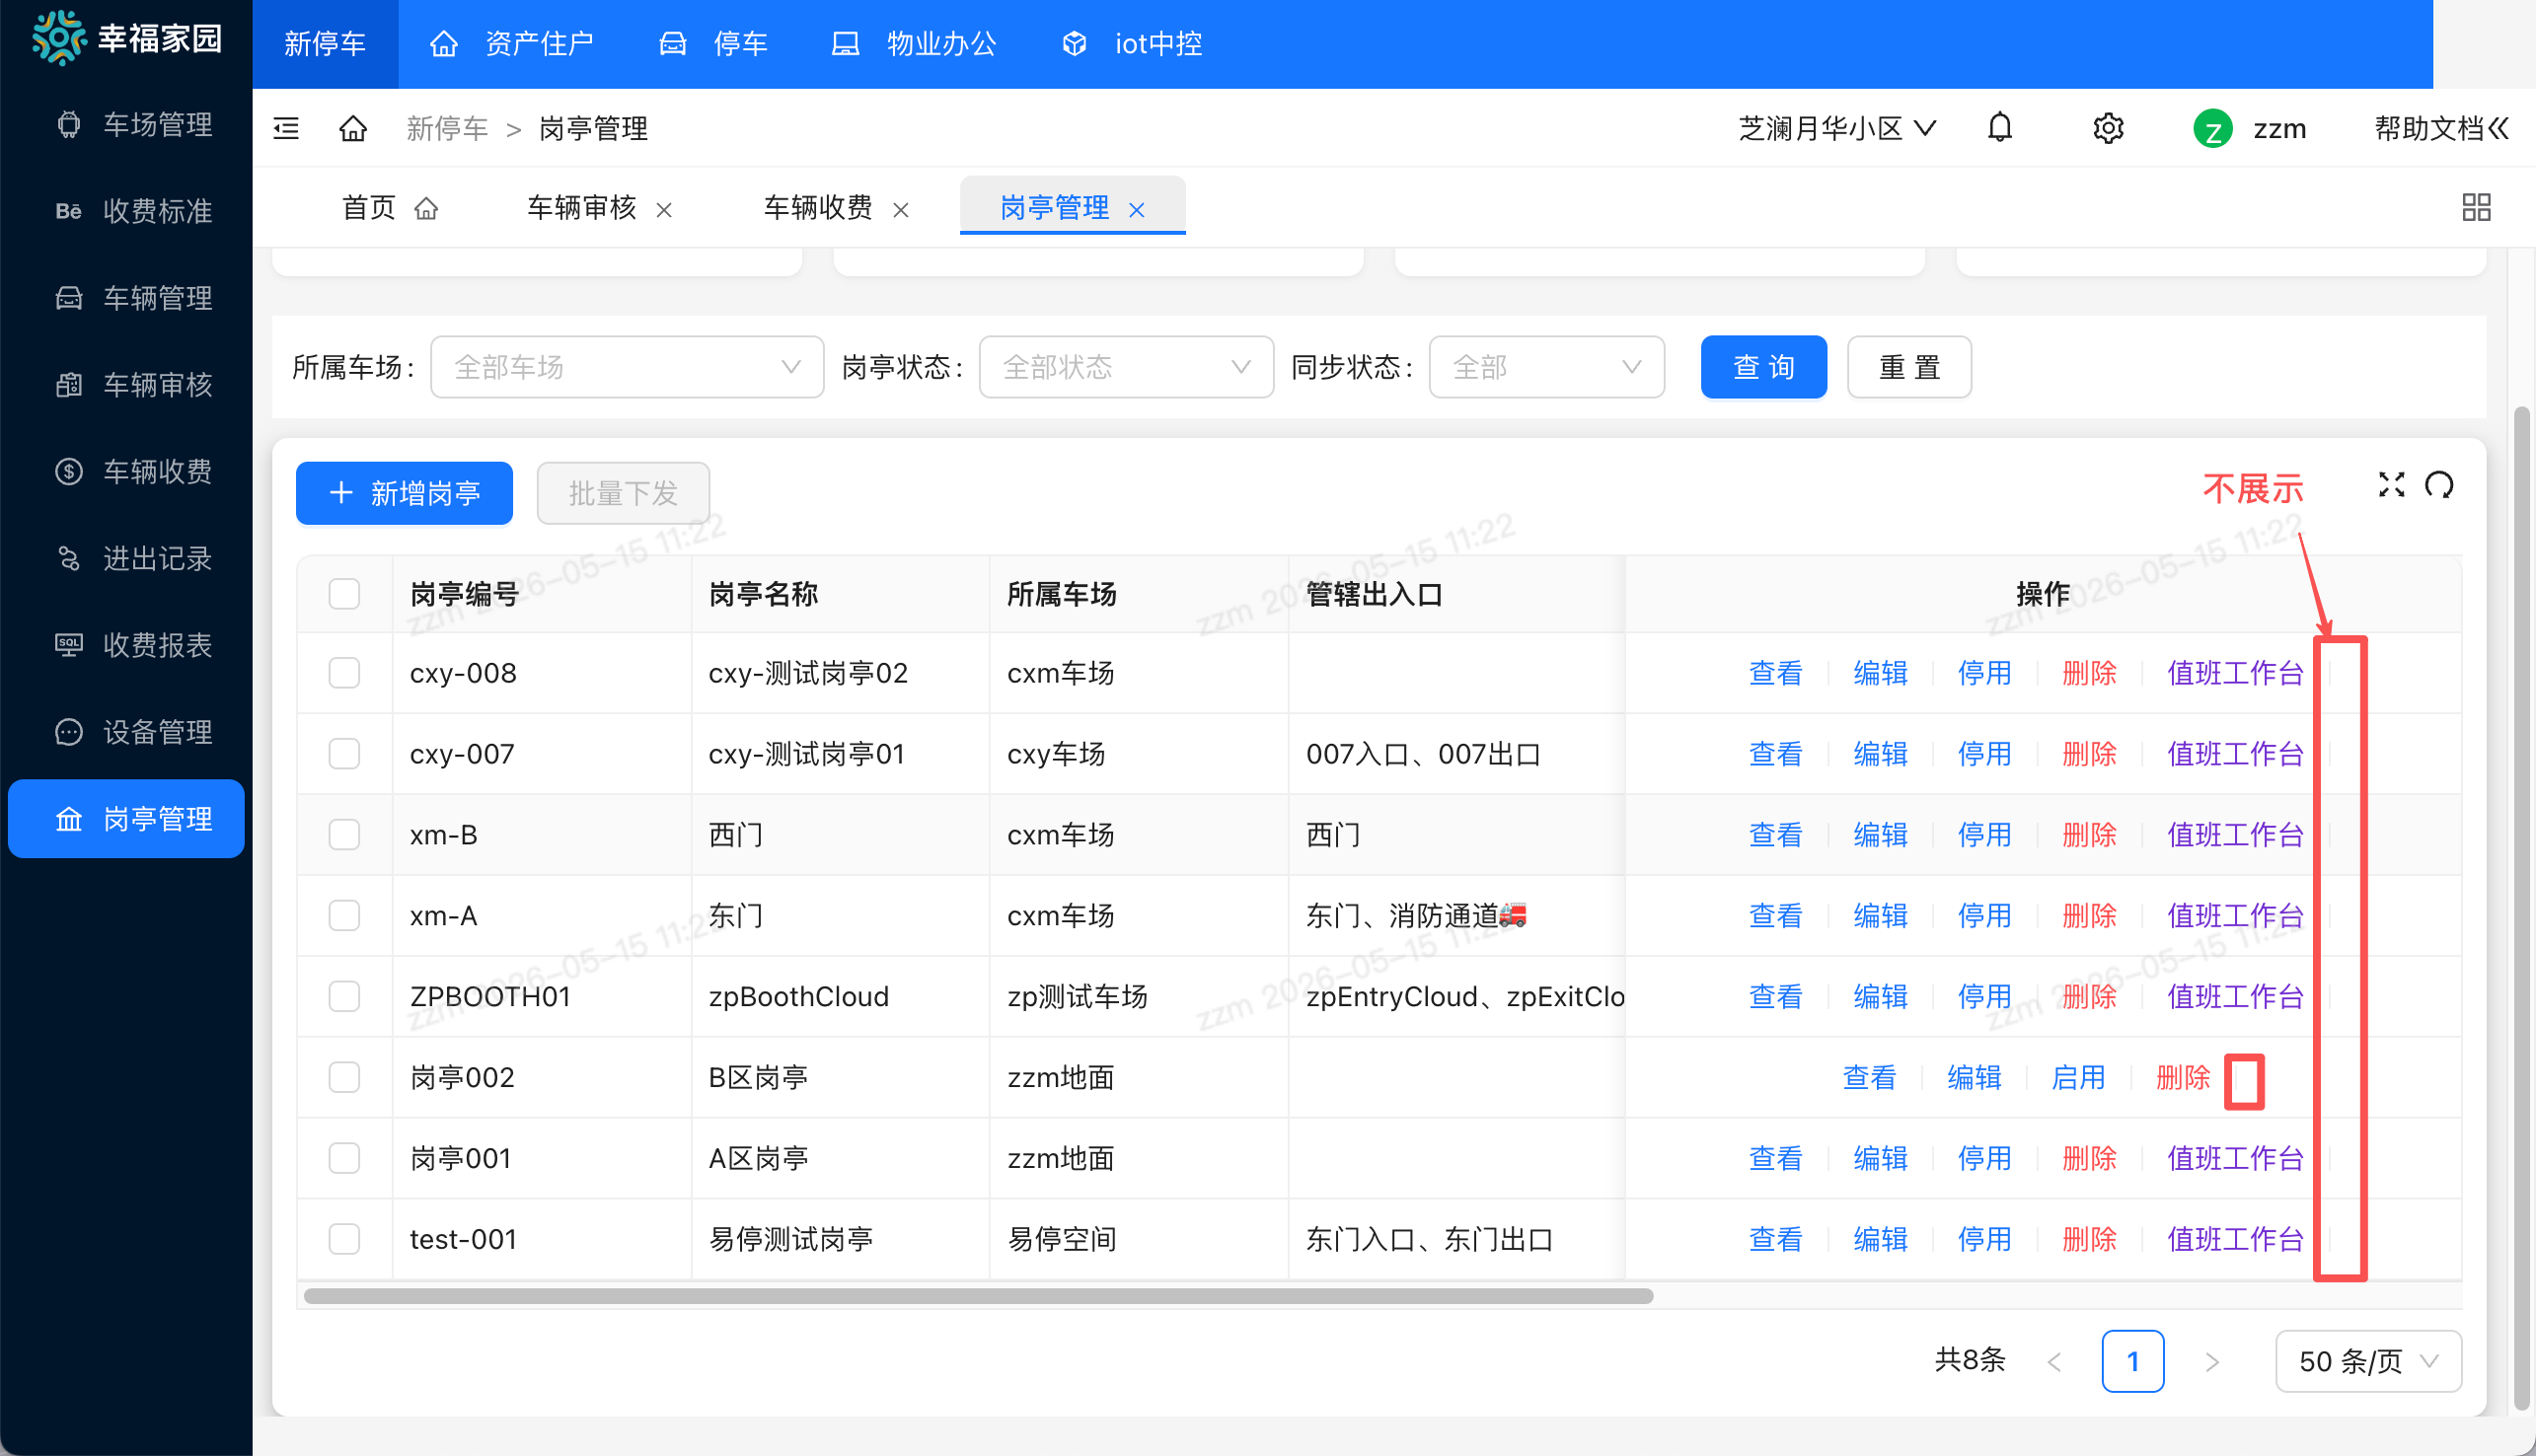The width and height of the screenshot is (2536, 1456).
Task: Go to next page arrow
Action: click(x=2212, y=1362)
